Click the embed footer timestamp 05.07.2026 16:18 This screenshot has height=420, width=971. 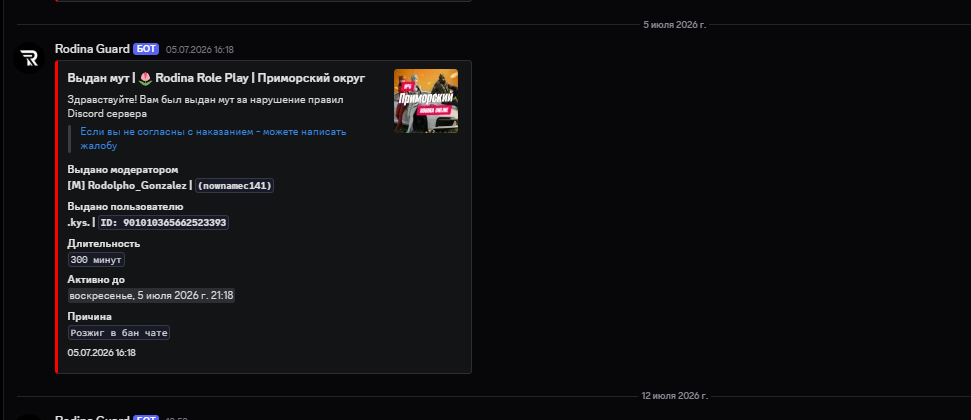[102, 352]
